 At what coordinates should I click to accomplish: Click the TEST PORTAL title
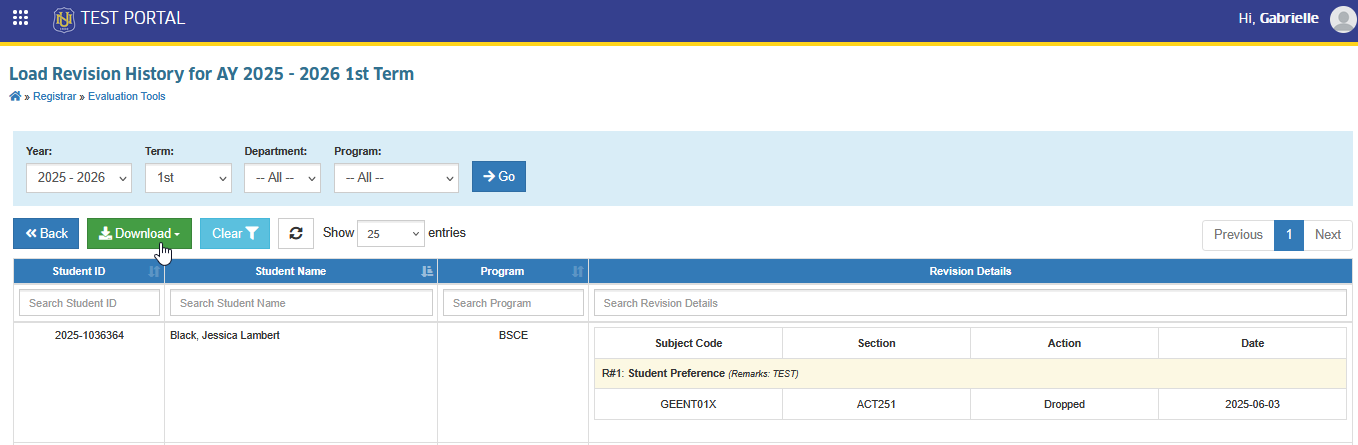(x=132, y=18)
